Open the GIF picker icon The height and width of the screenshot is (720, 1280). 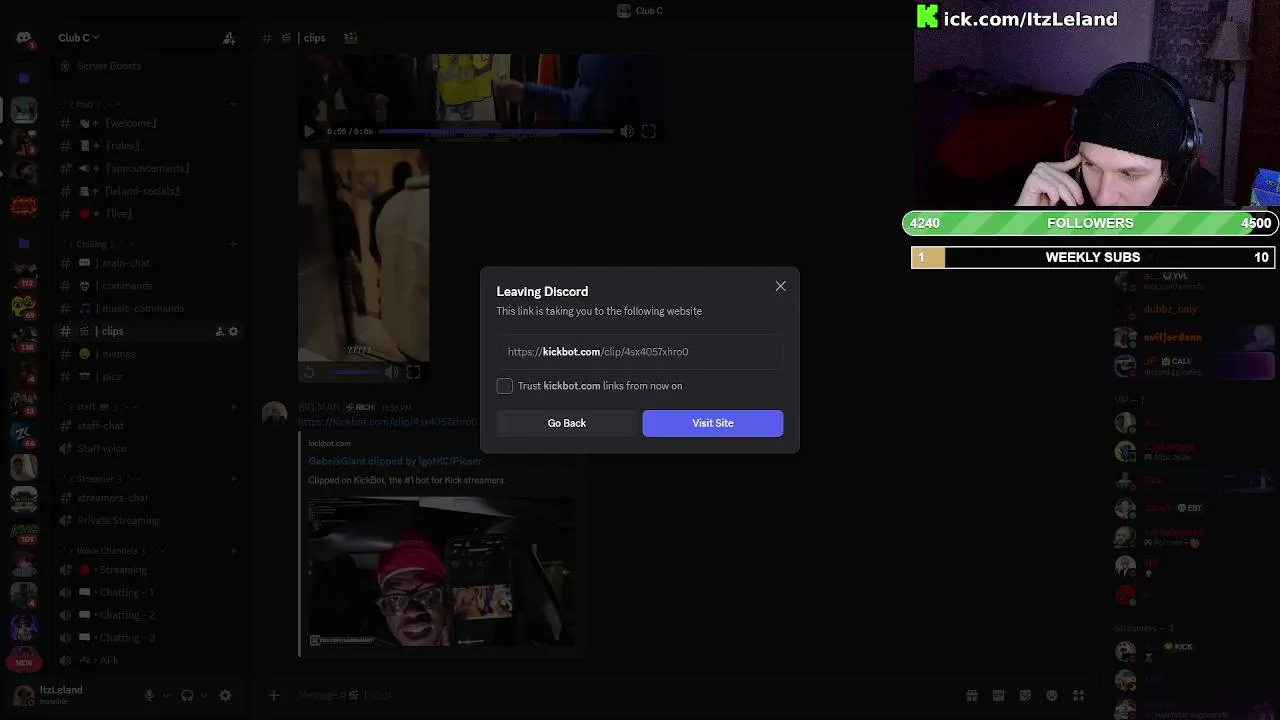click(998, 696)
